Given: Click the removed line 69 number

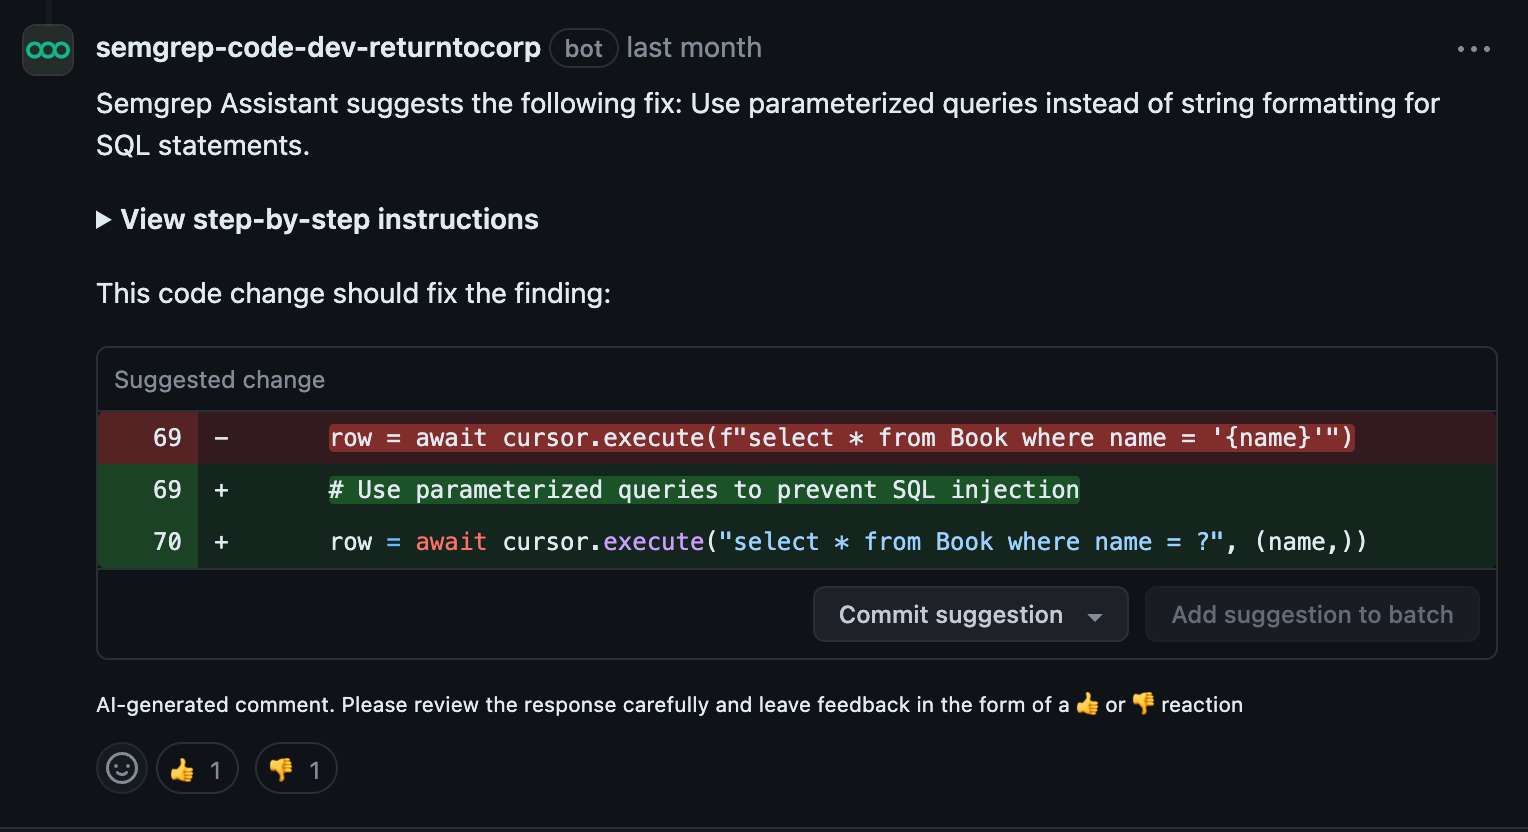Looking at the screenshot, I should [167, 438].
